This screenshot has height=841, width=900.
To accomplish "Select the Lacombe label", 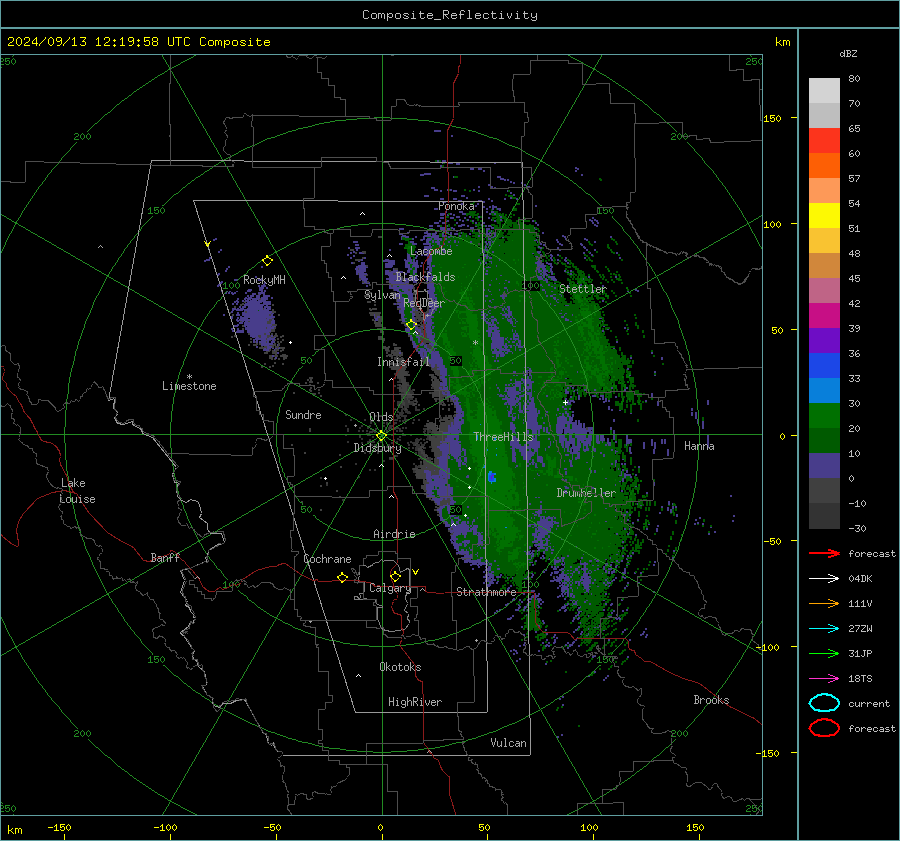I will pyautogui.click(x=431, y=251).
